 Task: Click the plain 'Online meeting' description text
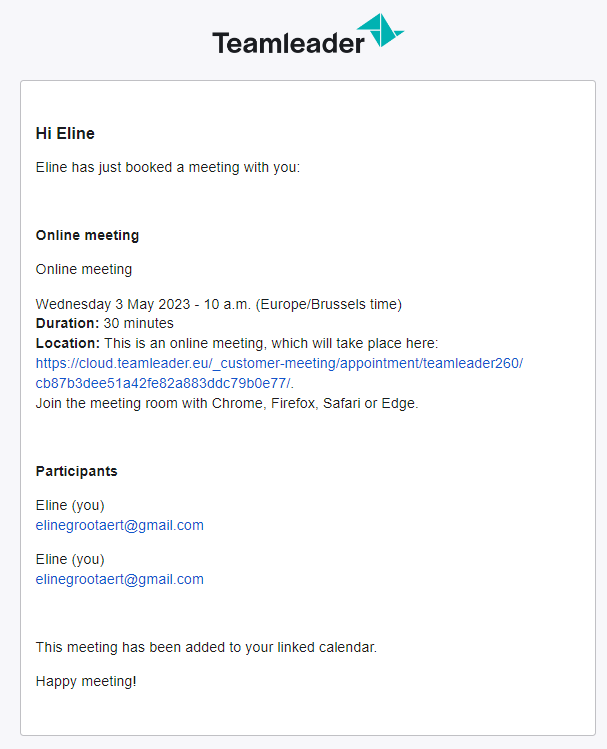tap(84, 269)
